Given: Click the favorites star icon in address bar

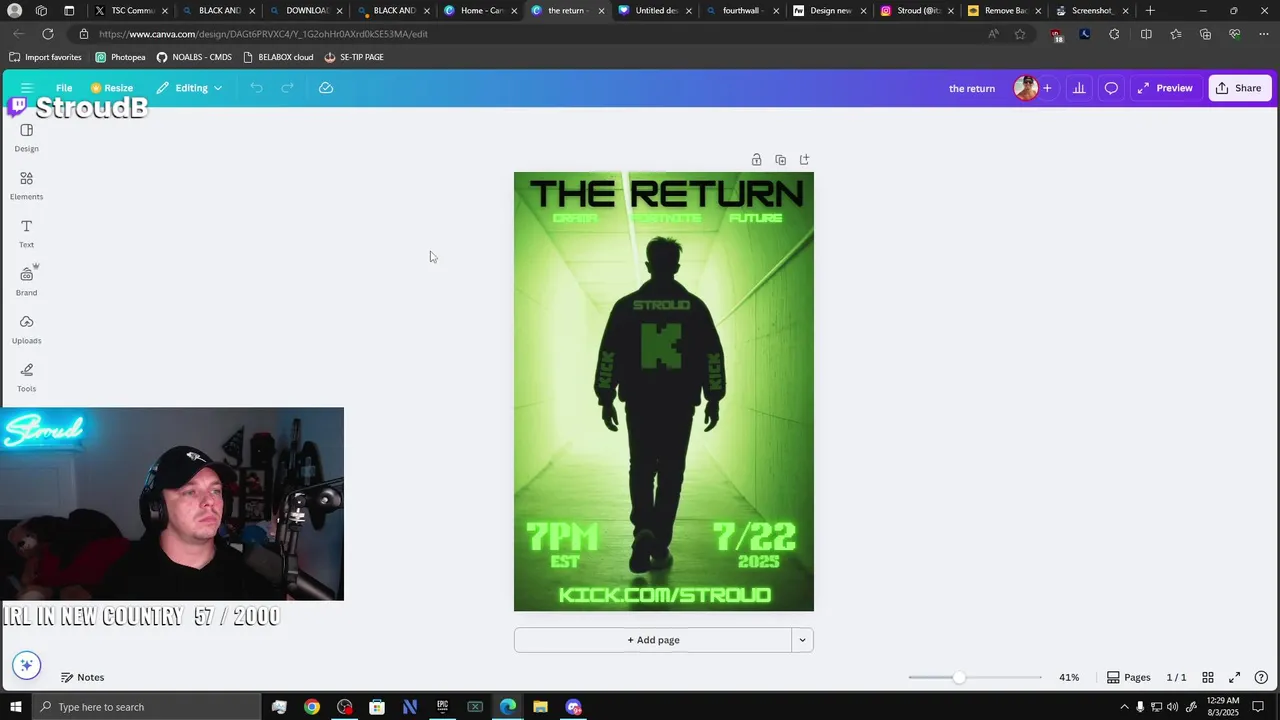Looking at the screenshot, I should 1019,34.
